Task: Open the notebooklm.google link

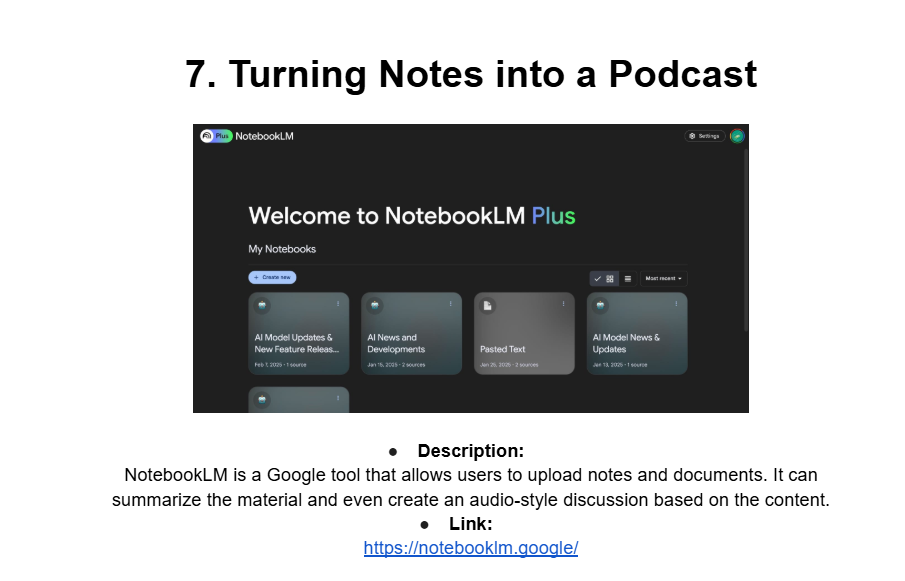Action: (470, 548)
